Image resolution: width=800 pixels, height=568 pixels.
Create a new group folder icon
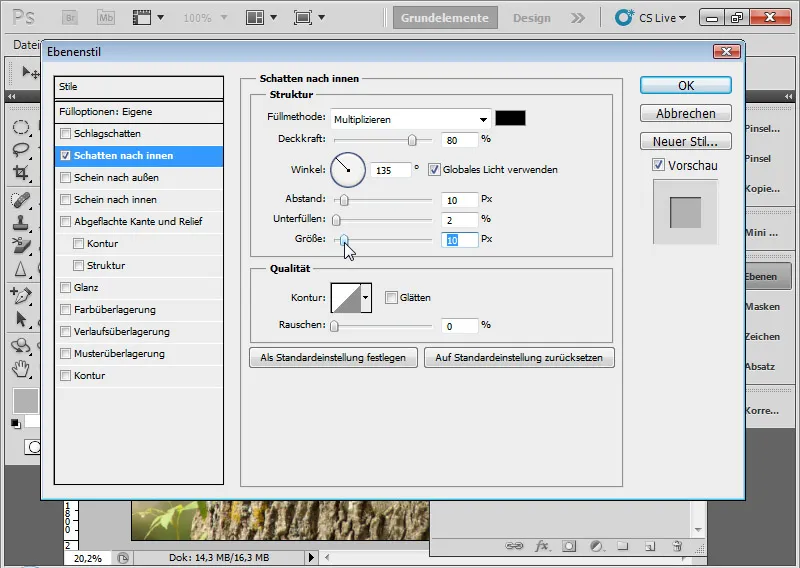pos(622,546)
